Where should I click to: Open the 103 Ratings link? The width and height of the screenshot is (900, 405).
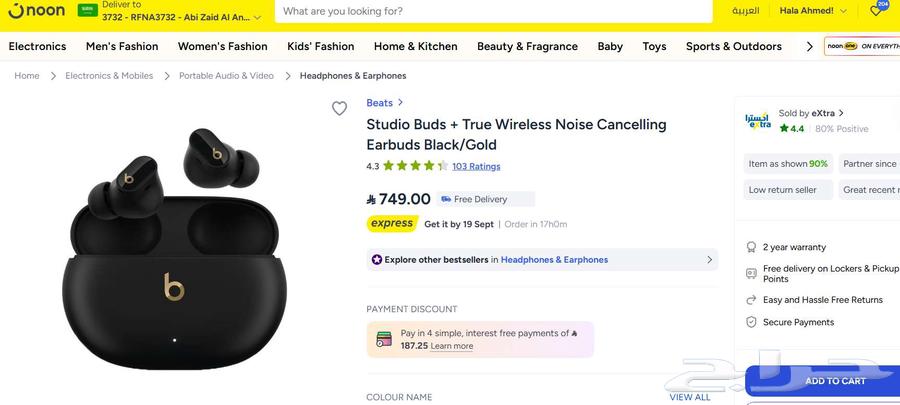click(x=476, y=166)
